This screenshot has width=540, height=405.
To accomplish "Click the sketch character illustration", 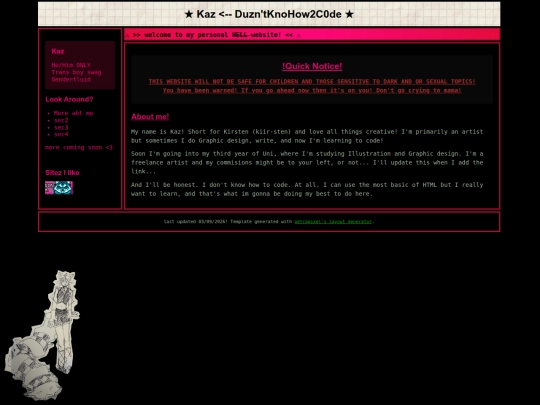I will click(x=42, y=335).
